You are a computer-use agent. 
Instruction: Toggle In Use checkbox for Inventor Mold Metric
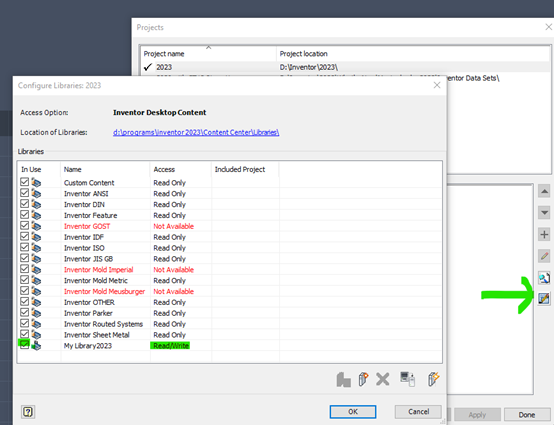24,280
